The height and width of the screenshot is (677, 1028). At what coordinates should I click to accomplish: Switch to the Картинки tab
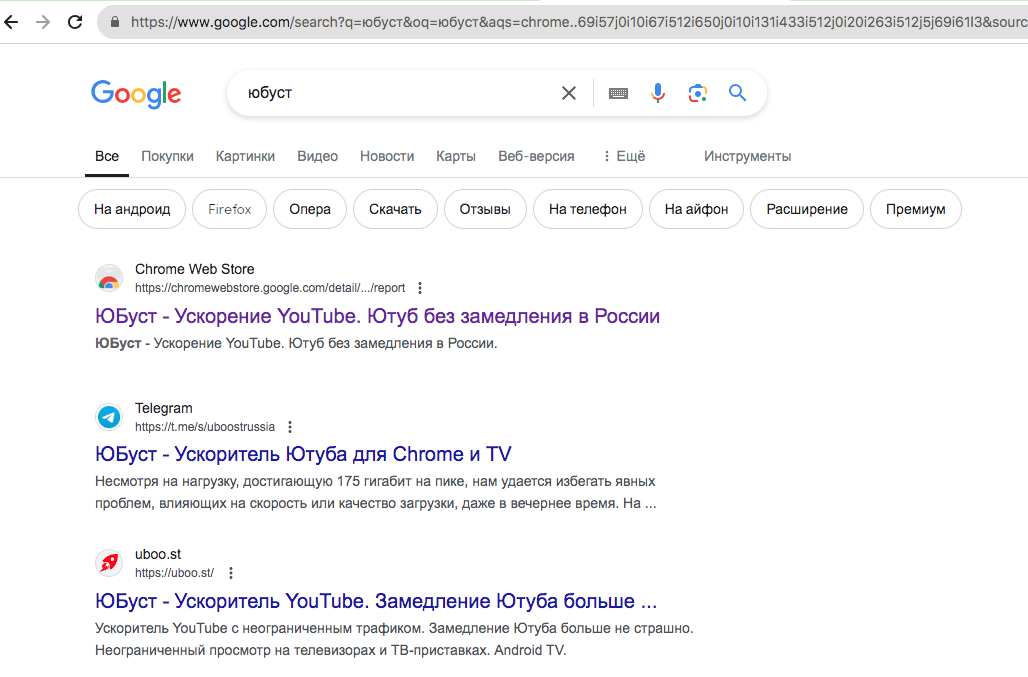pyautogui.click(x=245, y=156)
